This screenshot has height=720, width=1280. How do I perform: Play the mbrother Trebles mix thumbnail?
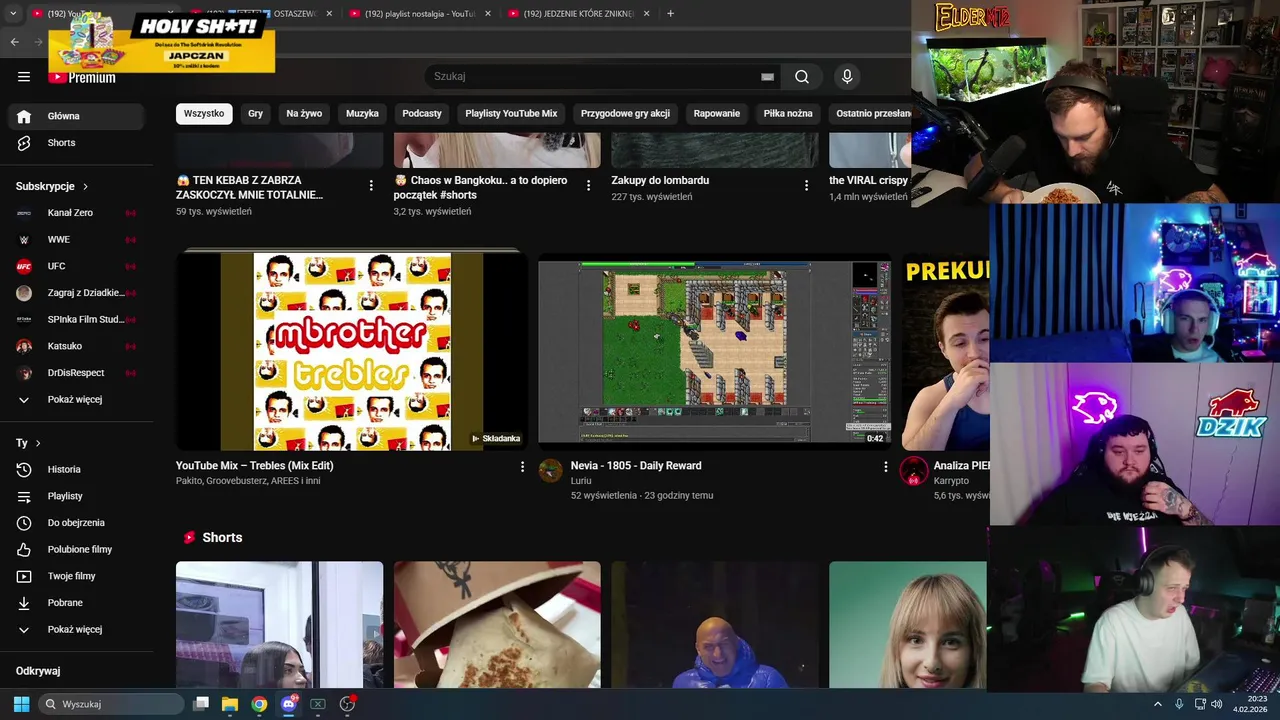coord(352,351)
